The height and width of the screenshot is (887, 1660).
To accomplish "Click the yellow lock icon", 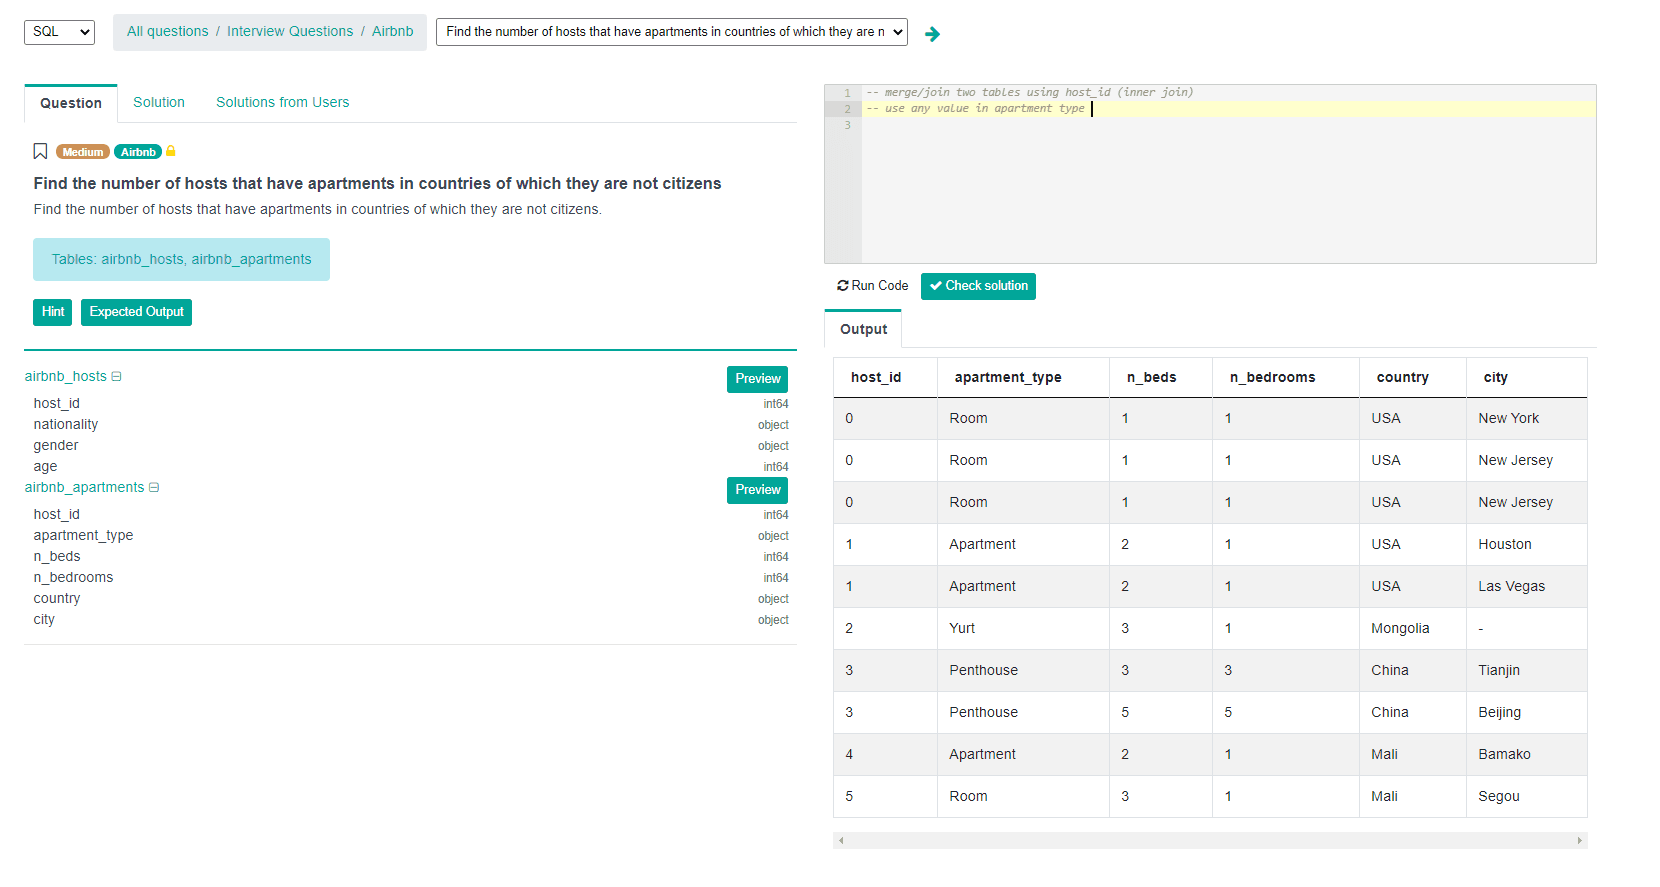I will 171,151.
